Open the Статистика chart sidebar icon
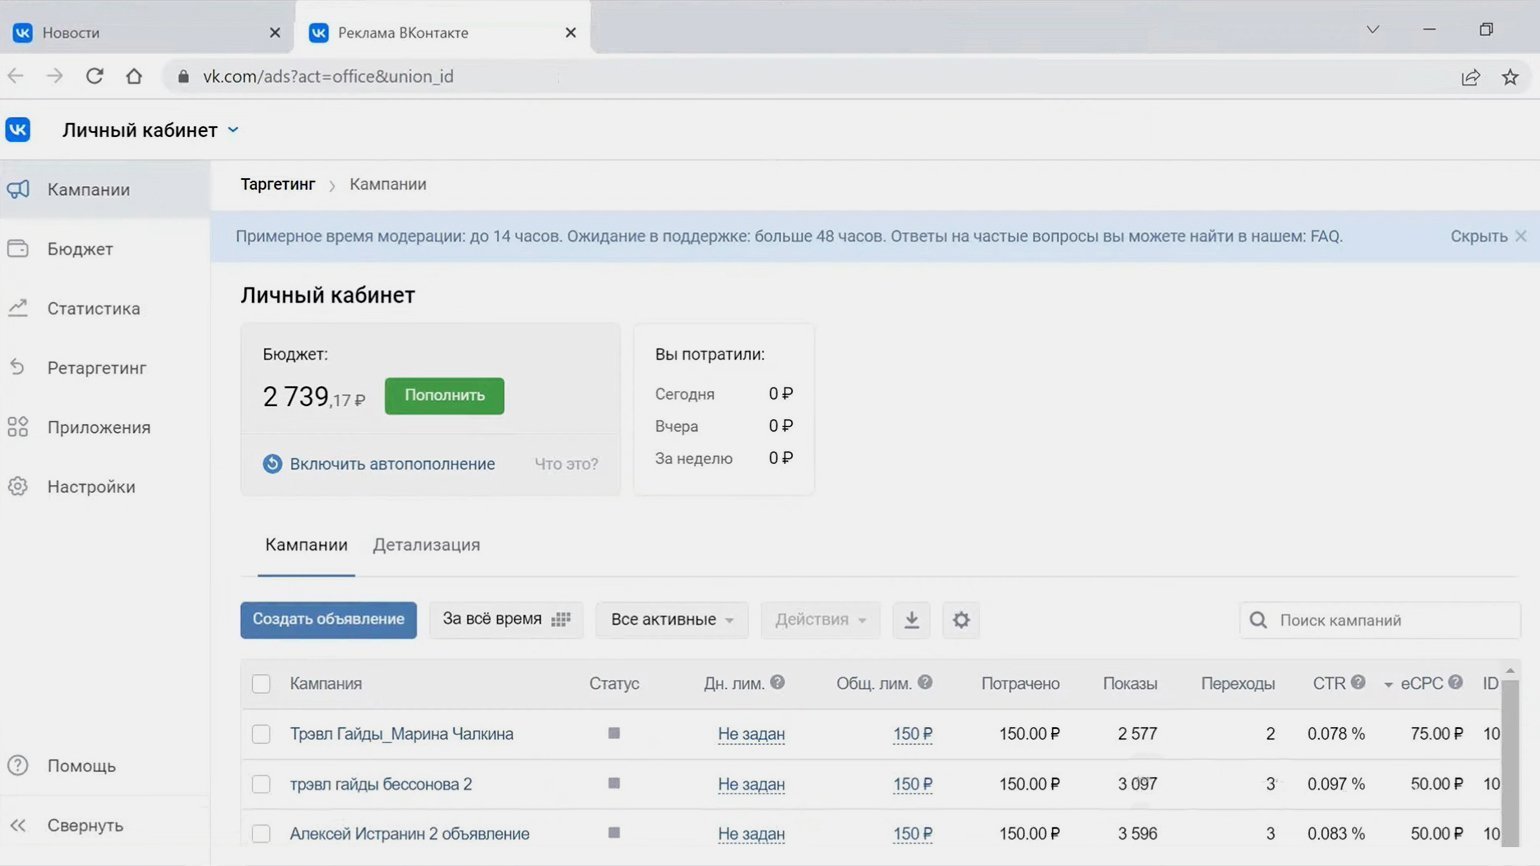 pyautogui.click(x=18, y=308)
